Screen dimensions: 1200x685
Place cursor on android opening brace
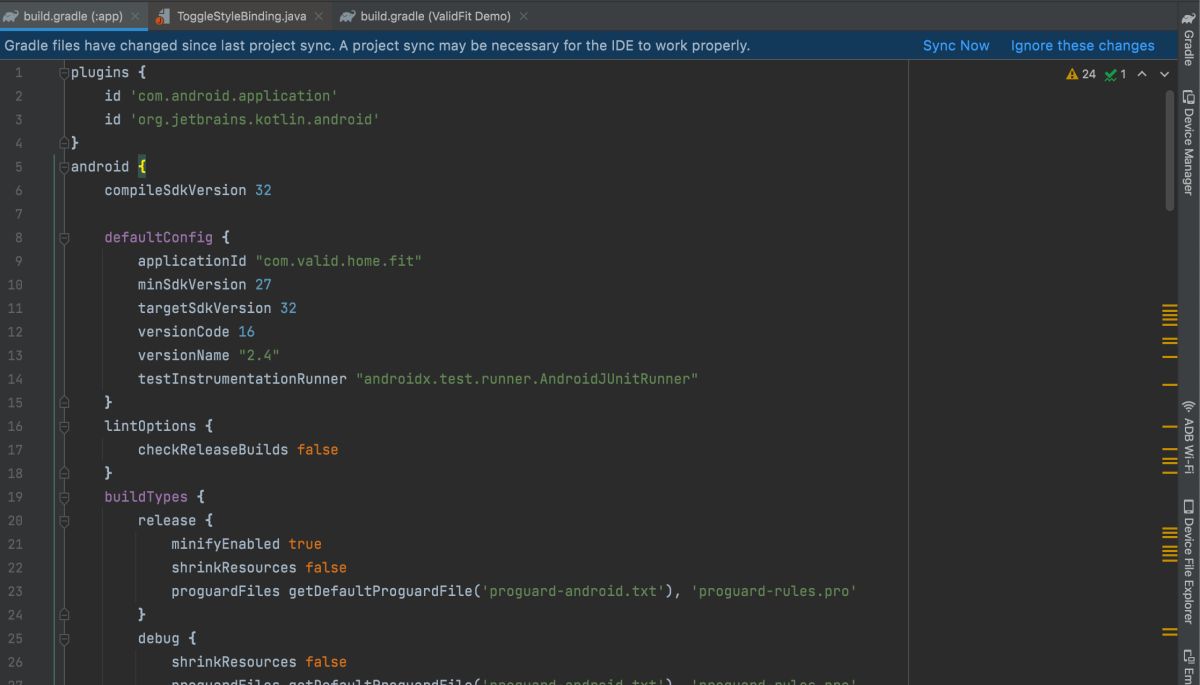[x=142, y=167]
